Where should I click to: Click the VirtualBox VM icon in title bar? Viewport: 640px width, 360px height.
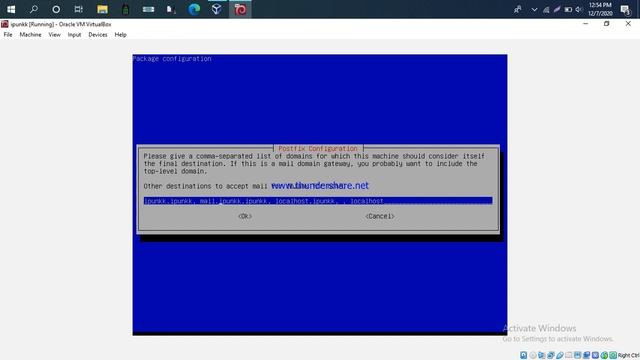[x=4, y=24]
